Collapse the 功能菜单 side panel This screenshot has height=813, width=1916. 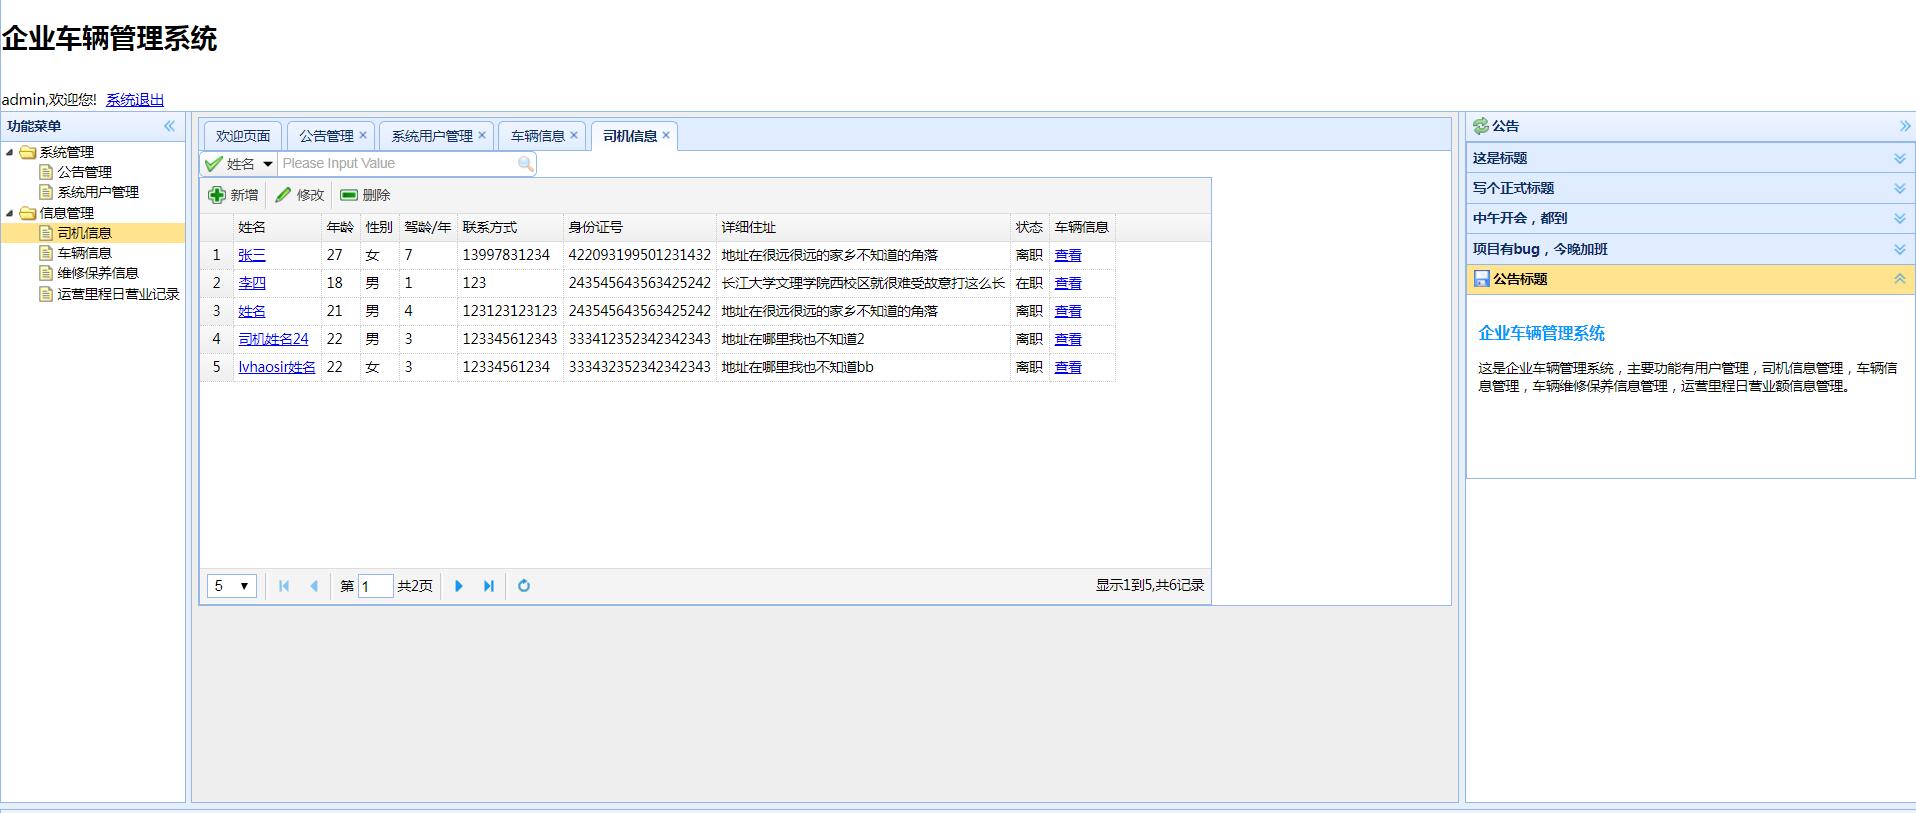point(169,126)
